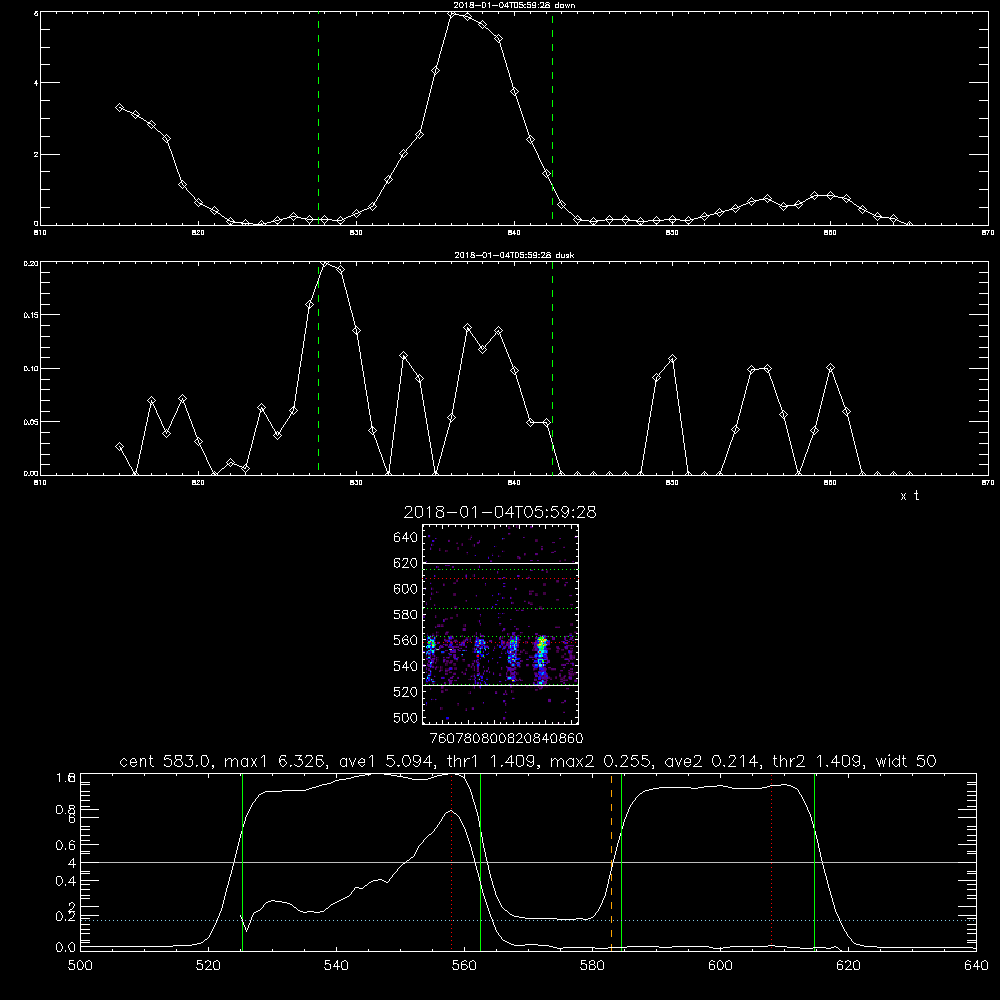This screenshot has height=1000, width=1000.
Task: Click y-axis label 640 beside the heatmap
Action: 406,538
